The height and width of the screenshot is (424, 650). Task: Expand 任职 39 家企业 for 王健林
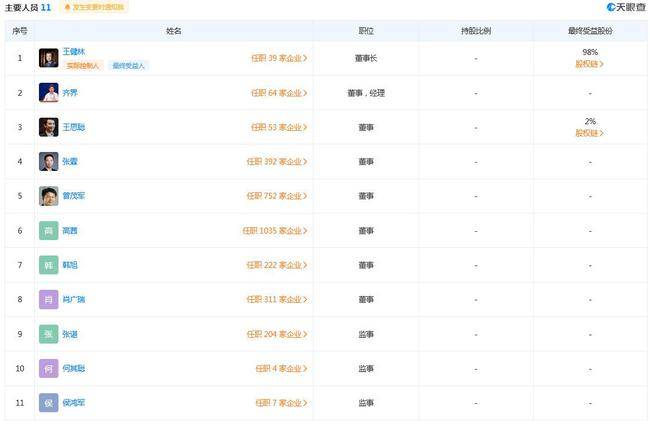(x=278, y=58)
